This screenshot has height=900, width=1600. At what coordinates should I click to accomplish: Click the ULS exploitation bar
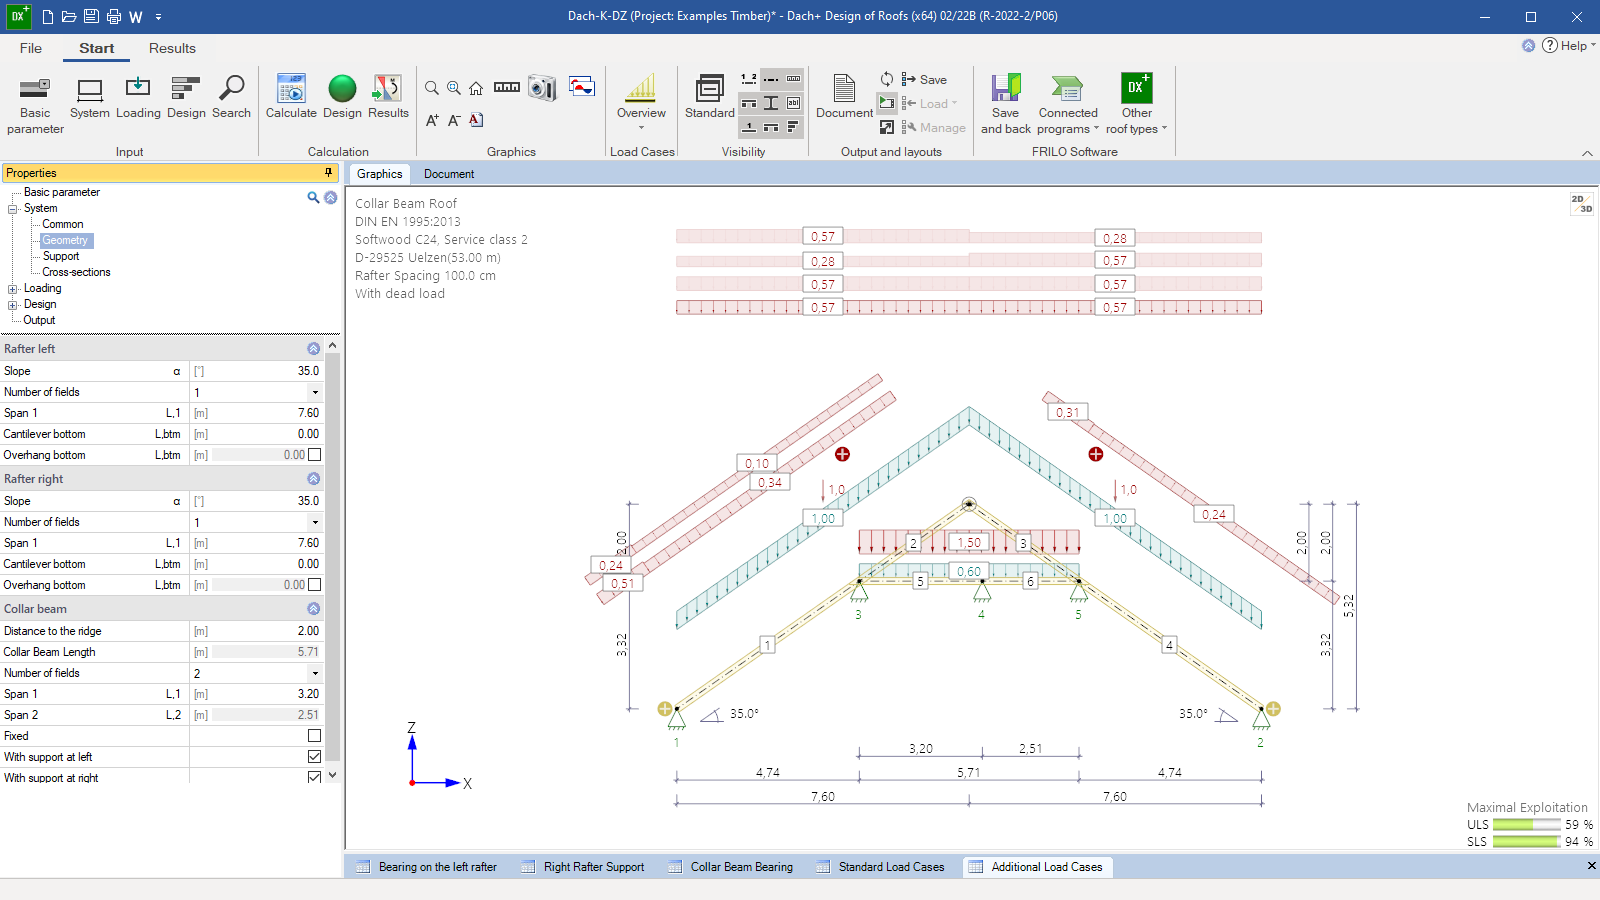tap(1527, 825)
